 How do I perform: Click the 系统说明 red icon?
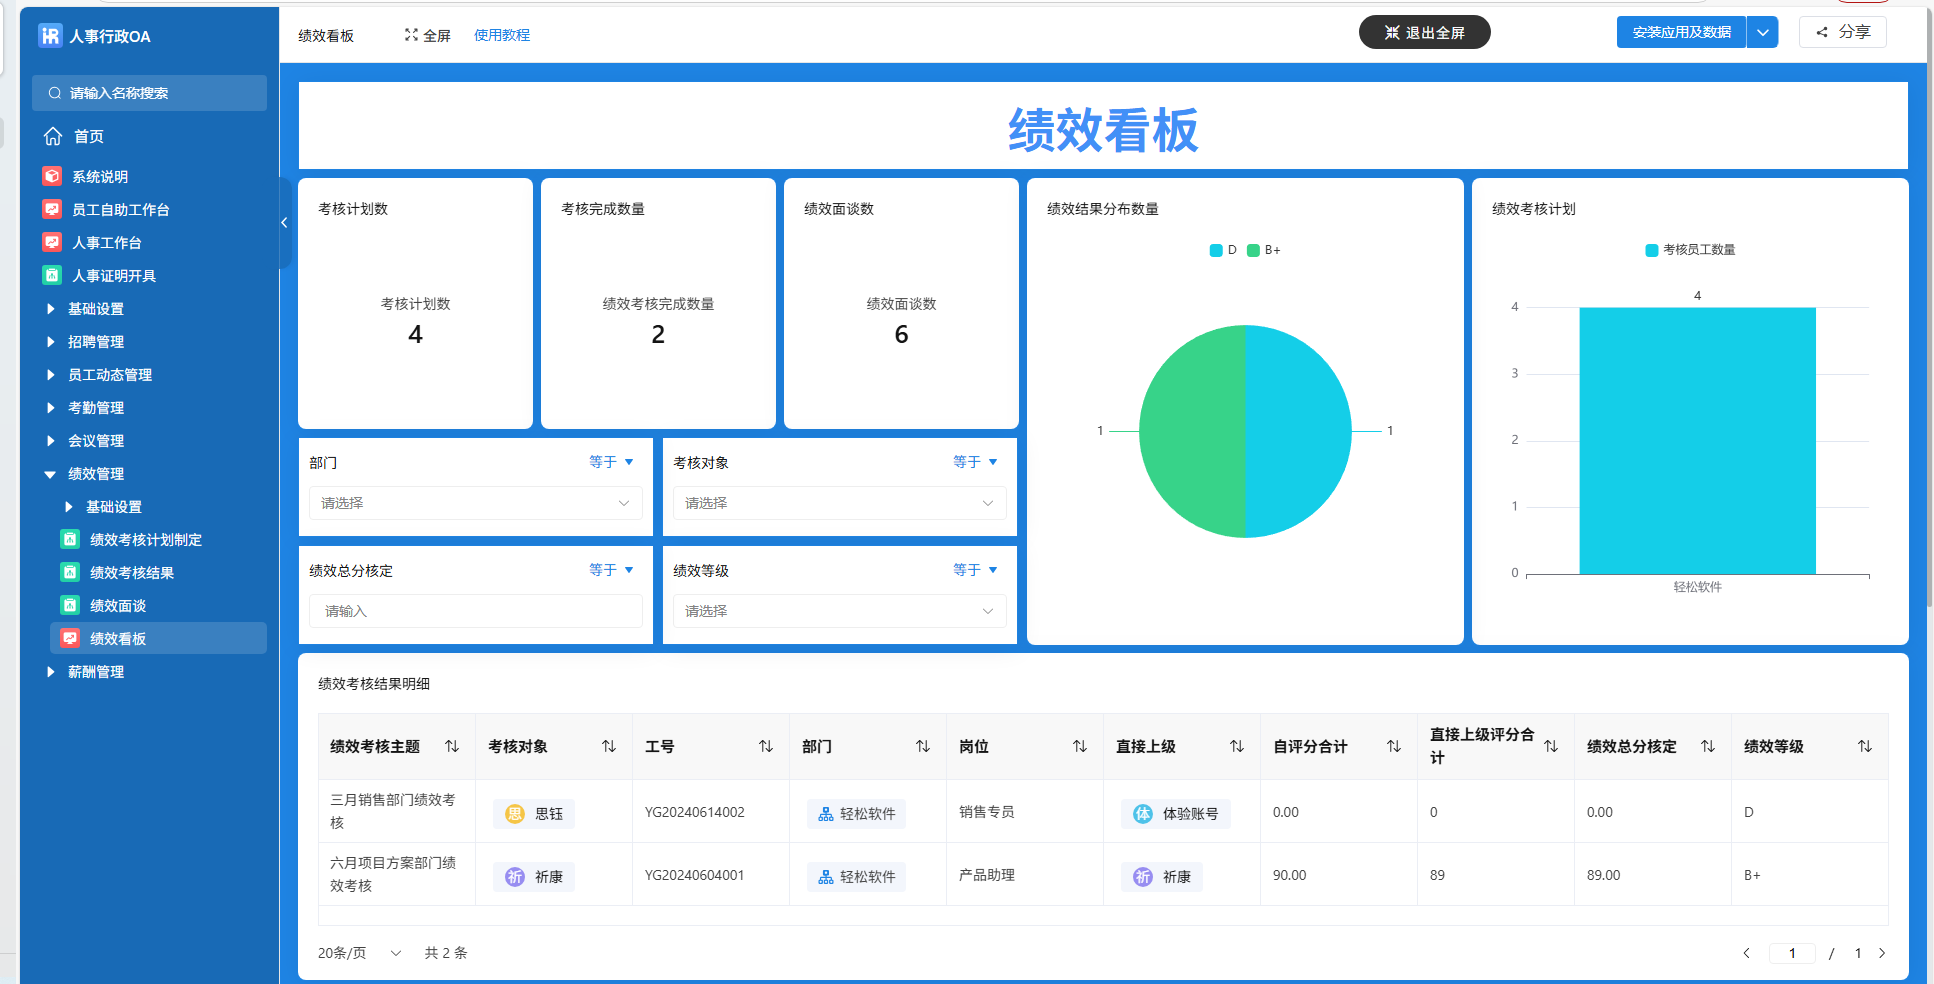pyautogui.click(x=52, y=176)
